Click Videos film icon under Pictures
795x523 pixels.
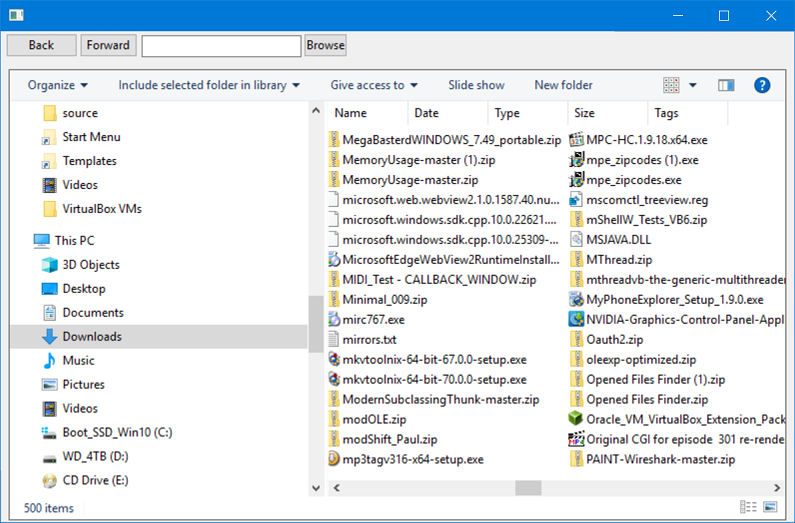pos(50,408)
